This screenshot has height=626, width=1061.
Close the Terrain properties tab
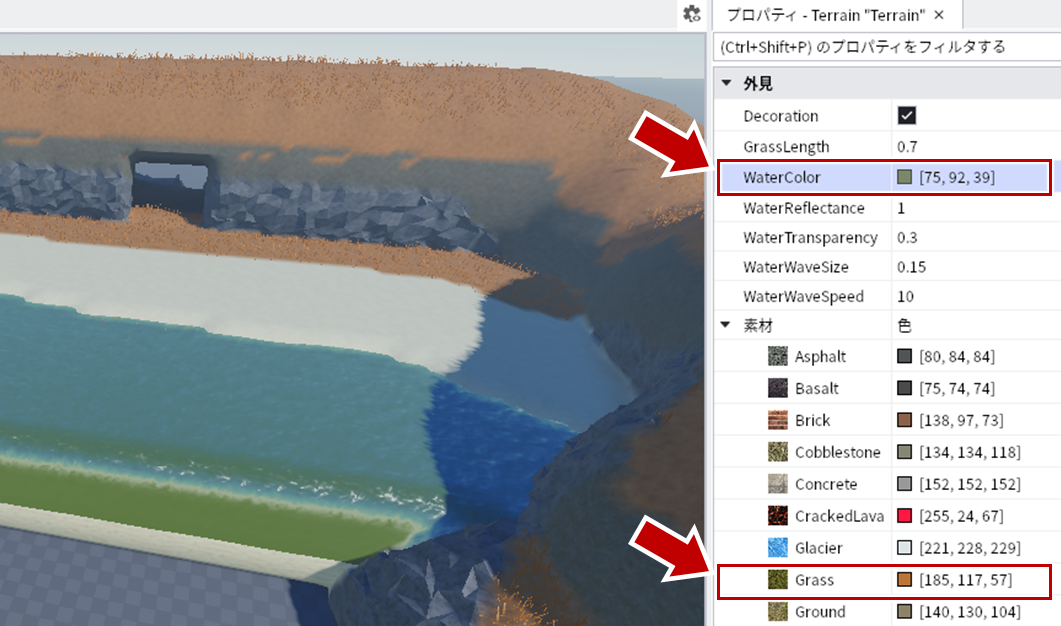[939, 15]
